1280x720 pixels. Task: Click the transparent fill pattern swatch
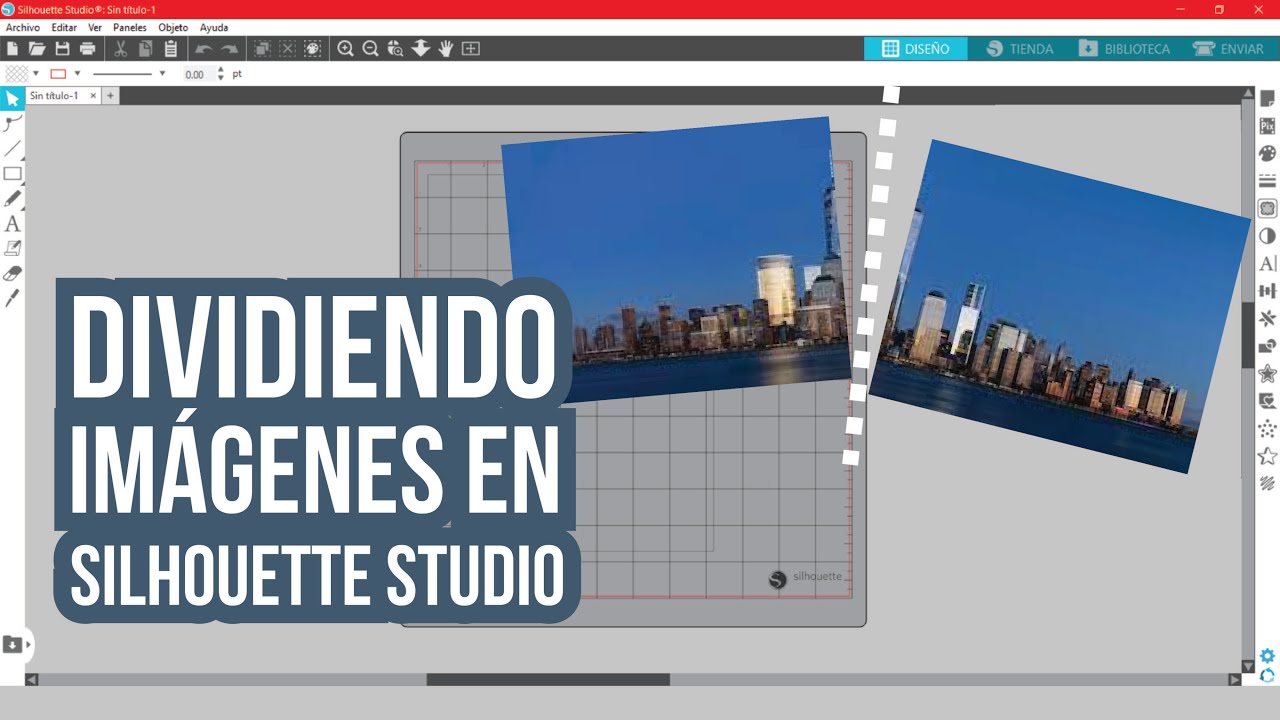16,74
